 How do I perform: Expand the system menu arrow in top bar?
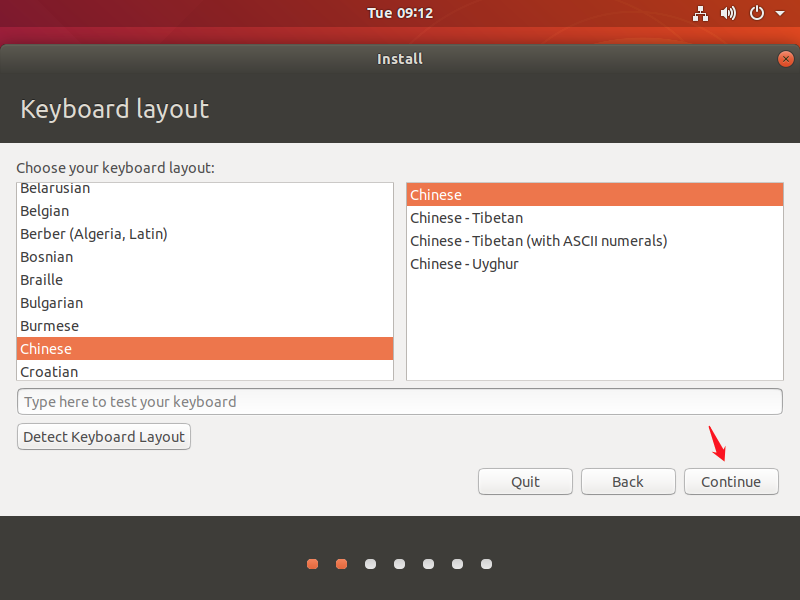[x=780, y=13]
